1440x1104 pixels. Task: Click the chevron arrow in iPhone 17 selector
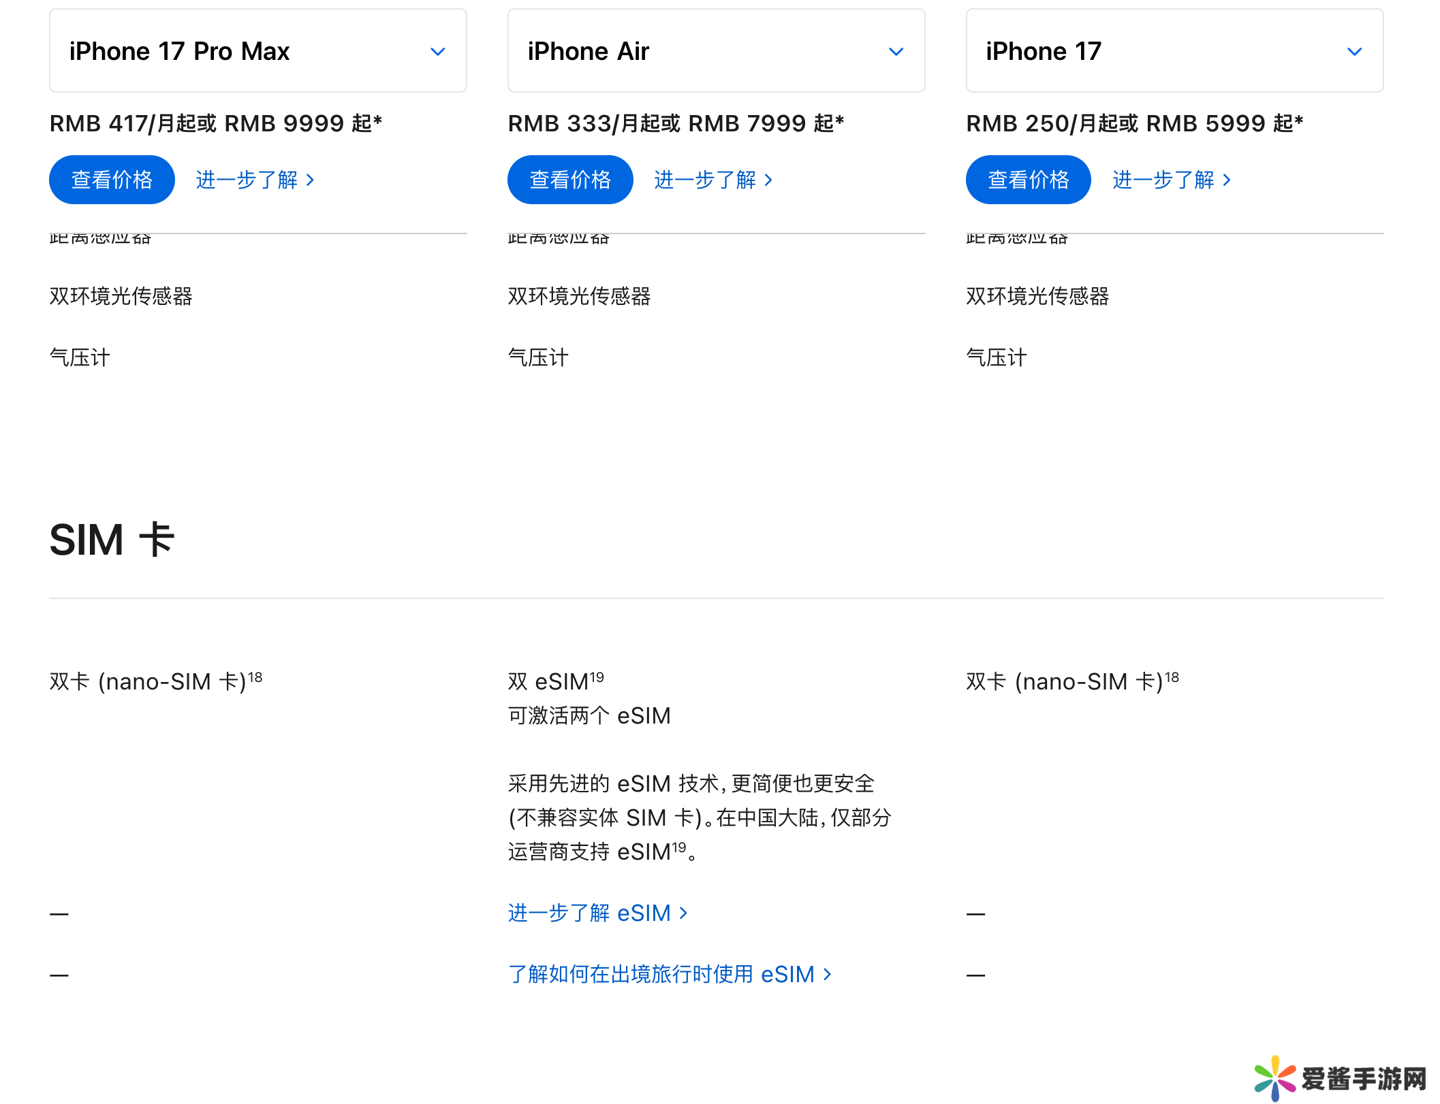click(x=1354, y=51)
